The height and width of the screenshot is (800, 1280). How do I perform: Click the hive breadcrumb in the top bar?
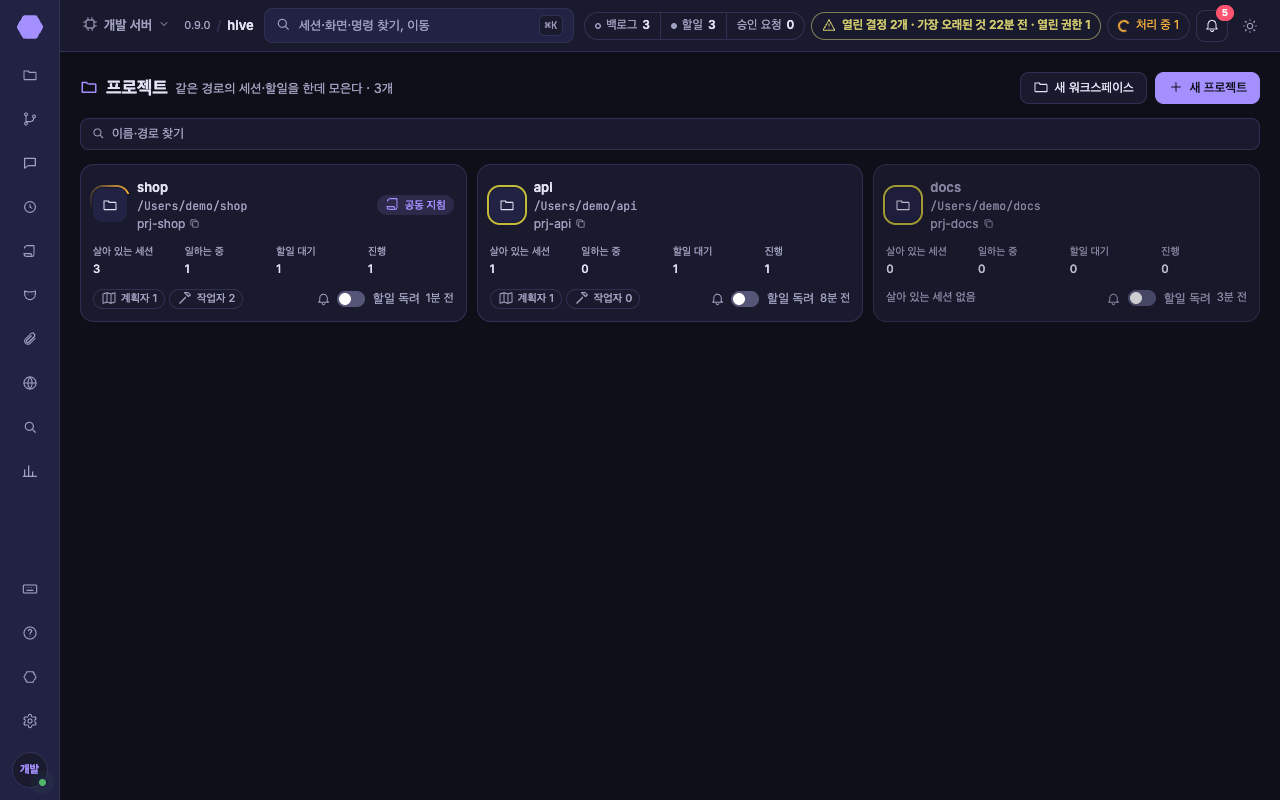[x=240, y=25]
